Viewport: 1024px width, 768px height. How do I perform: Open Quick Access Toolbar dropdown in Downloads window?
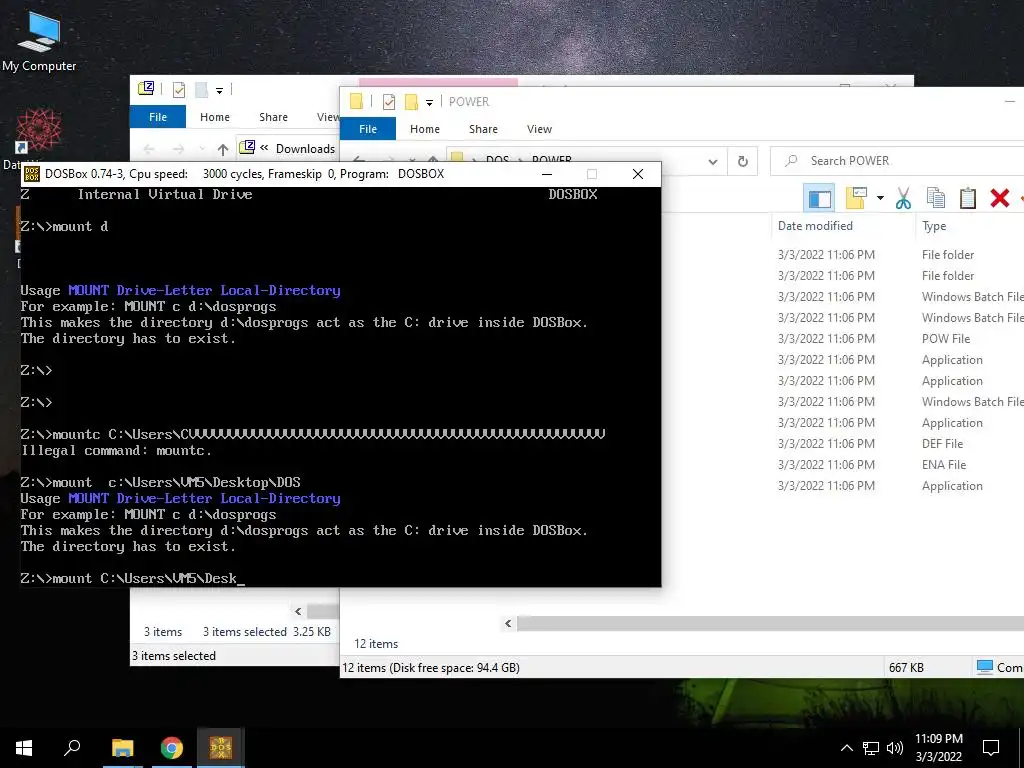pos(219,90)
